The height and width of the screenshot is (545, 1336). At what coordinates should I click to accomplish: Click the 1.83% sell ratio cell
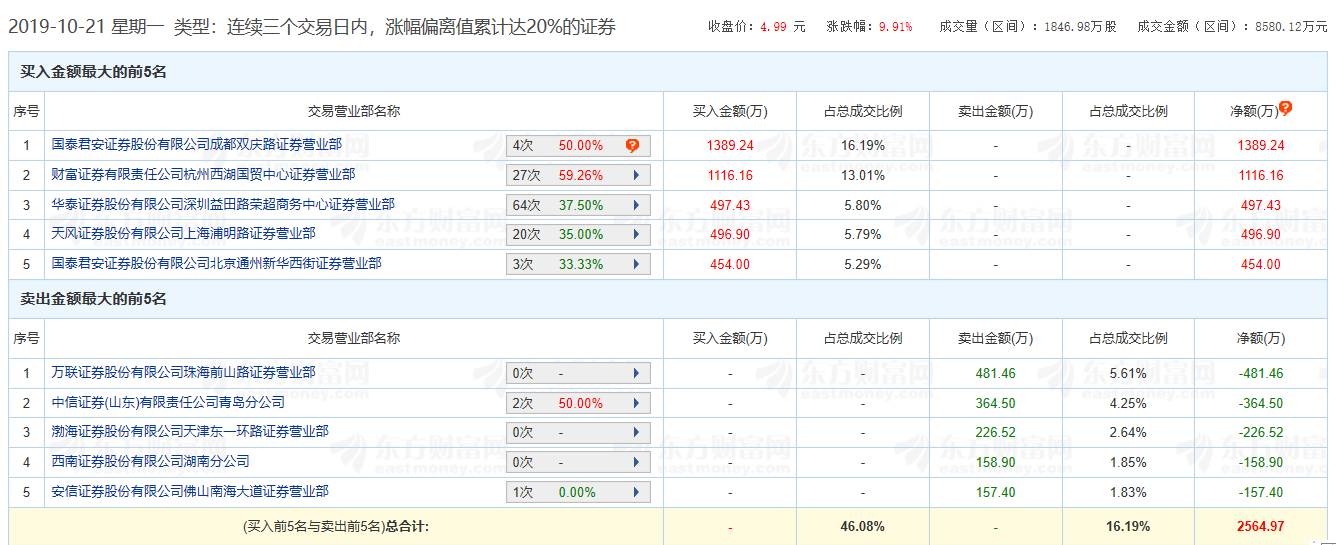pyautogui.click(x=1128, y=492)
